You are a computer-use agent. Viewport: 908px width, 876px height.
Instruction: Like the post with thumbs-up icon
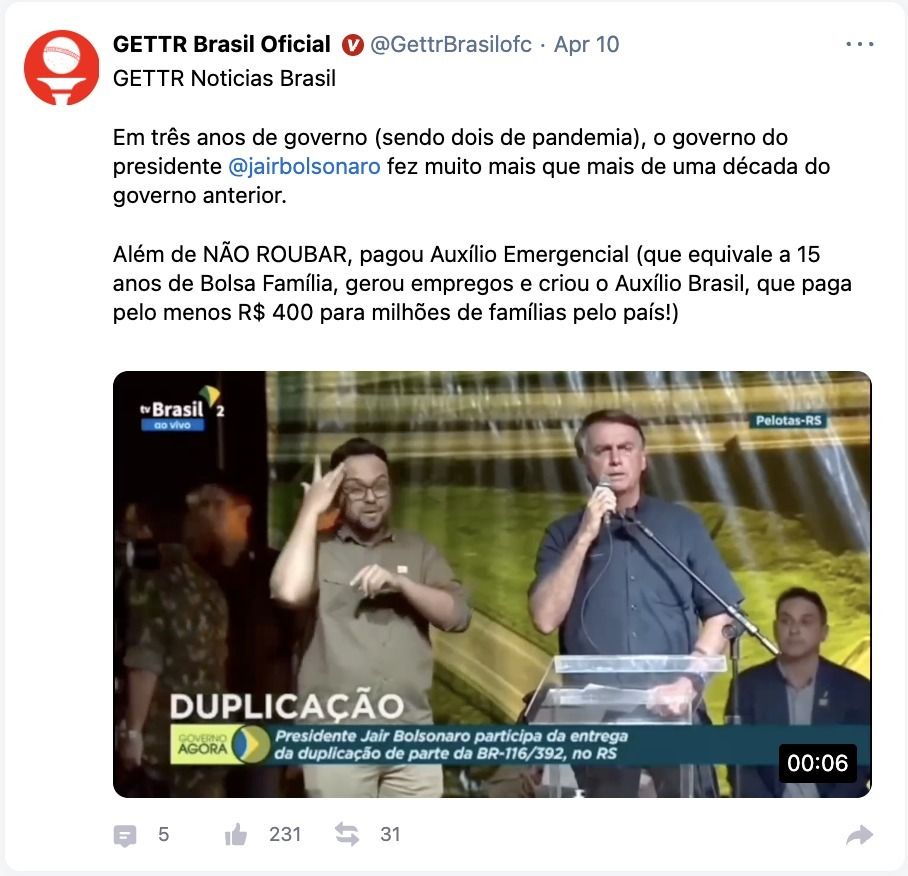click(236, 834)
